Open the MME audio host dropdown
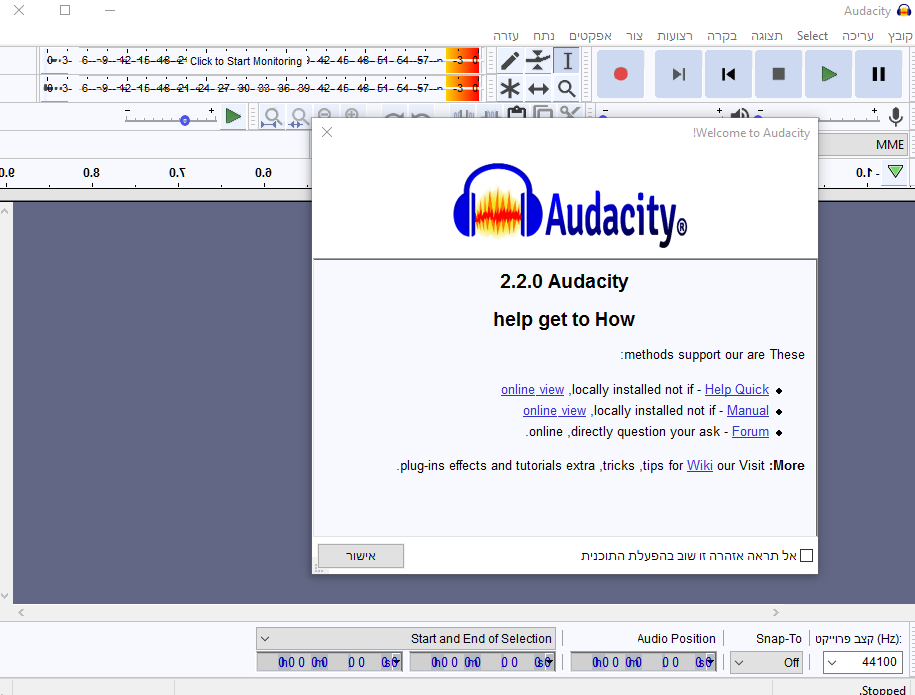Viewport: 915px width, 695px height. (x=862, y=145)
